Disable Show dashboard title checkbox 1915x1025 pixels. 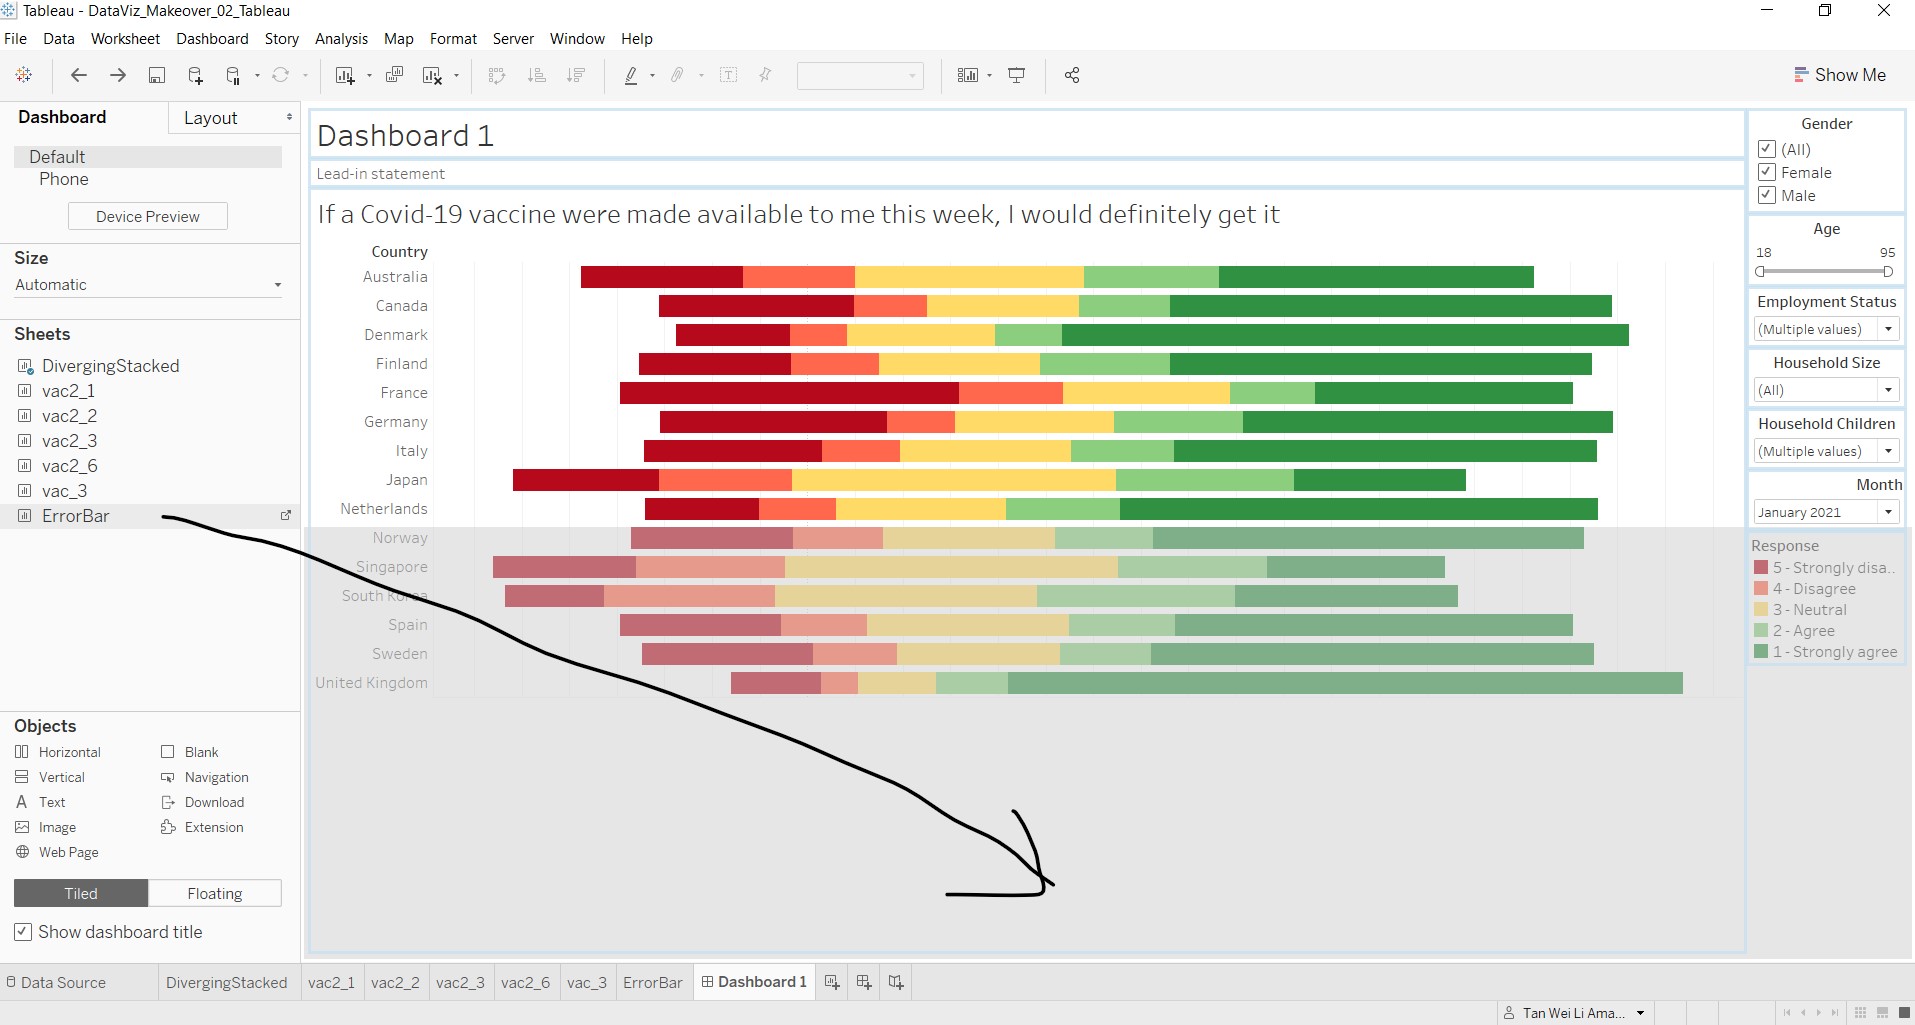pos(23,932)
